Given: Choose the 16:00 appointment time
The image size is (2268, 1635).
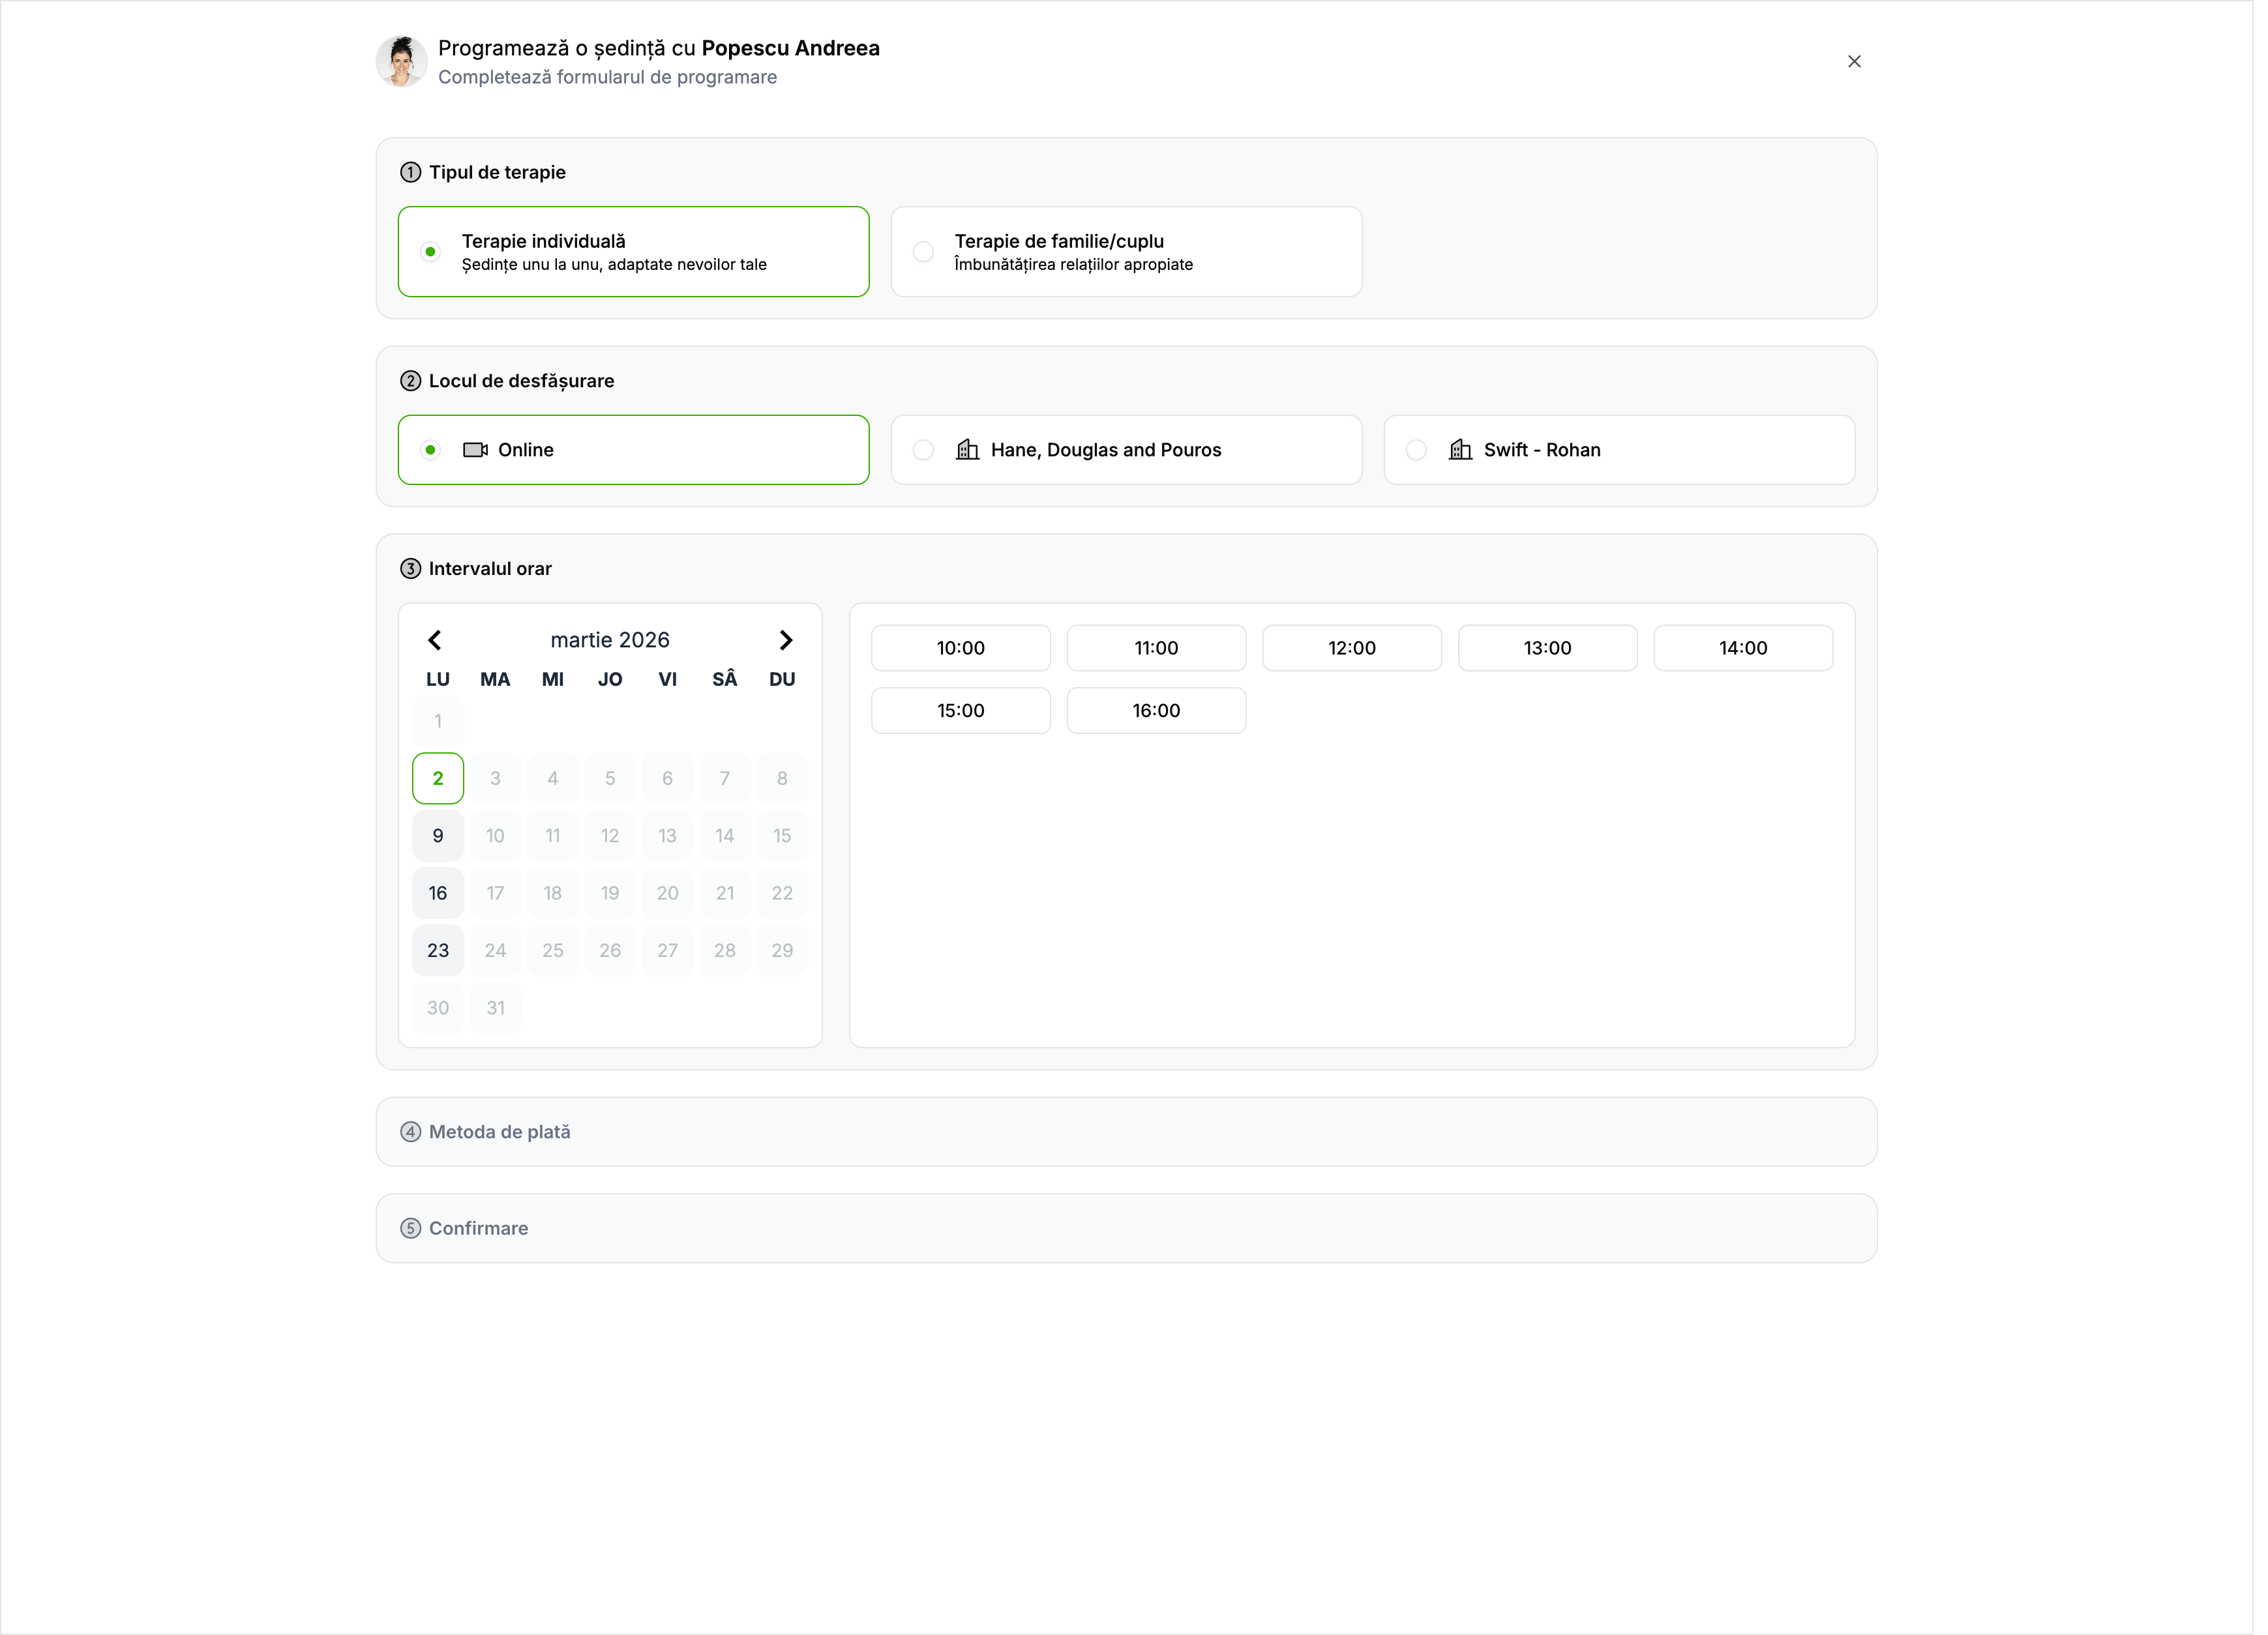Looking at the screenshot, I should tap(1156, 710).
